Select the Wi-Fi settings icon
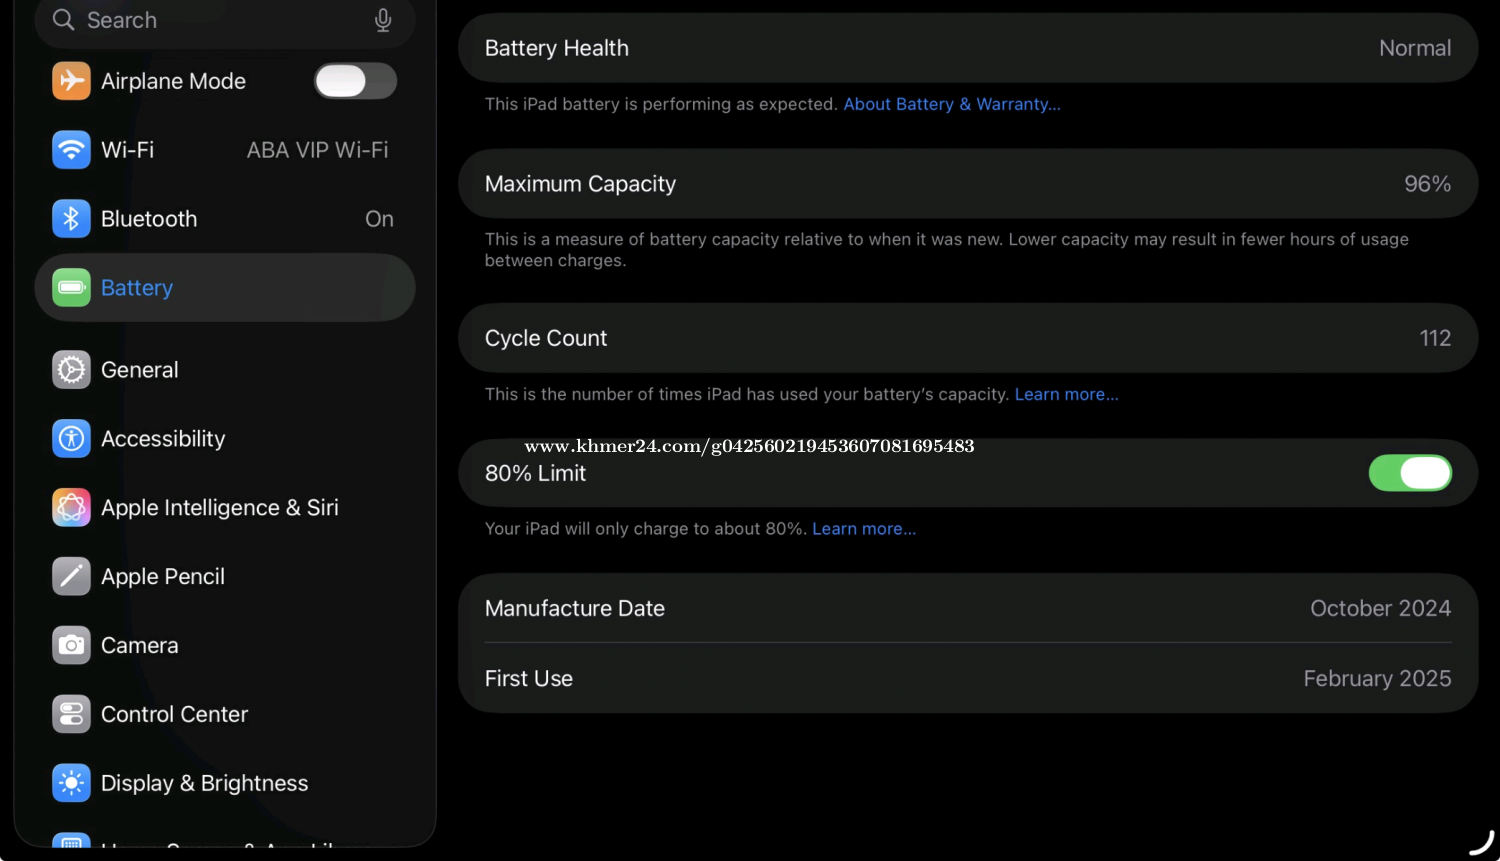Viewport: 1500px width, 861px height. point(71,150)
